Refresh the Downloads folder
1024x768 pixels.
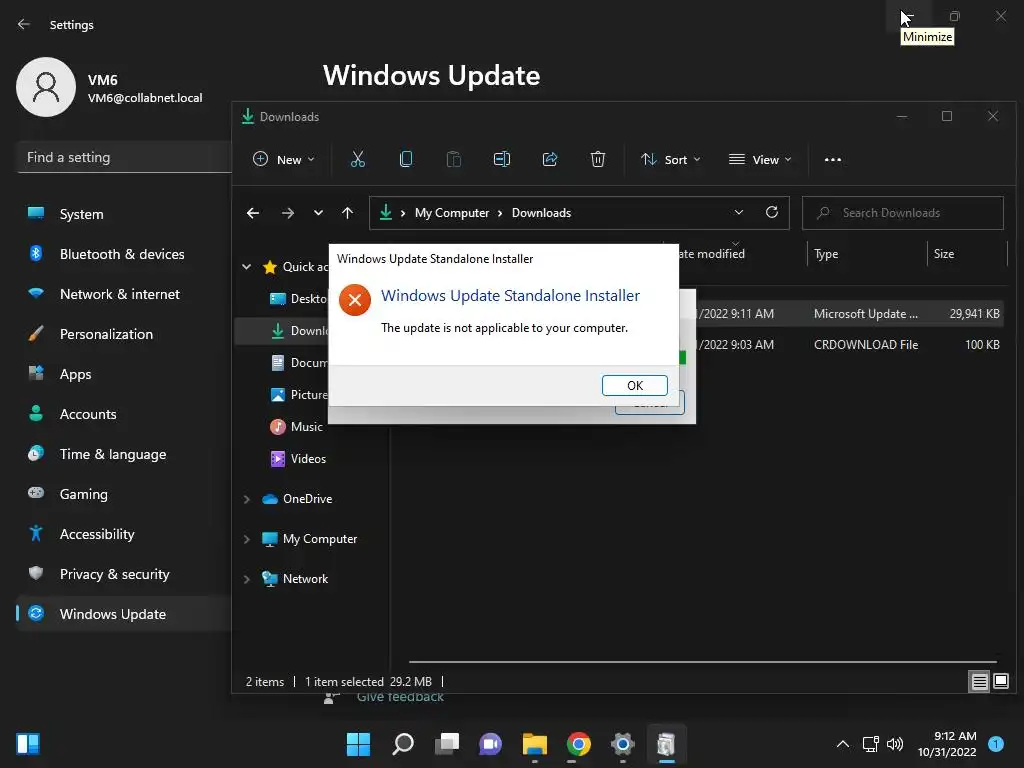(772, 212)
